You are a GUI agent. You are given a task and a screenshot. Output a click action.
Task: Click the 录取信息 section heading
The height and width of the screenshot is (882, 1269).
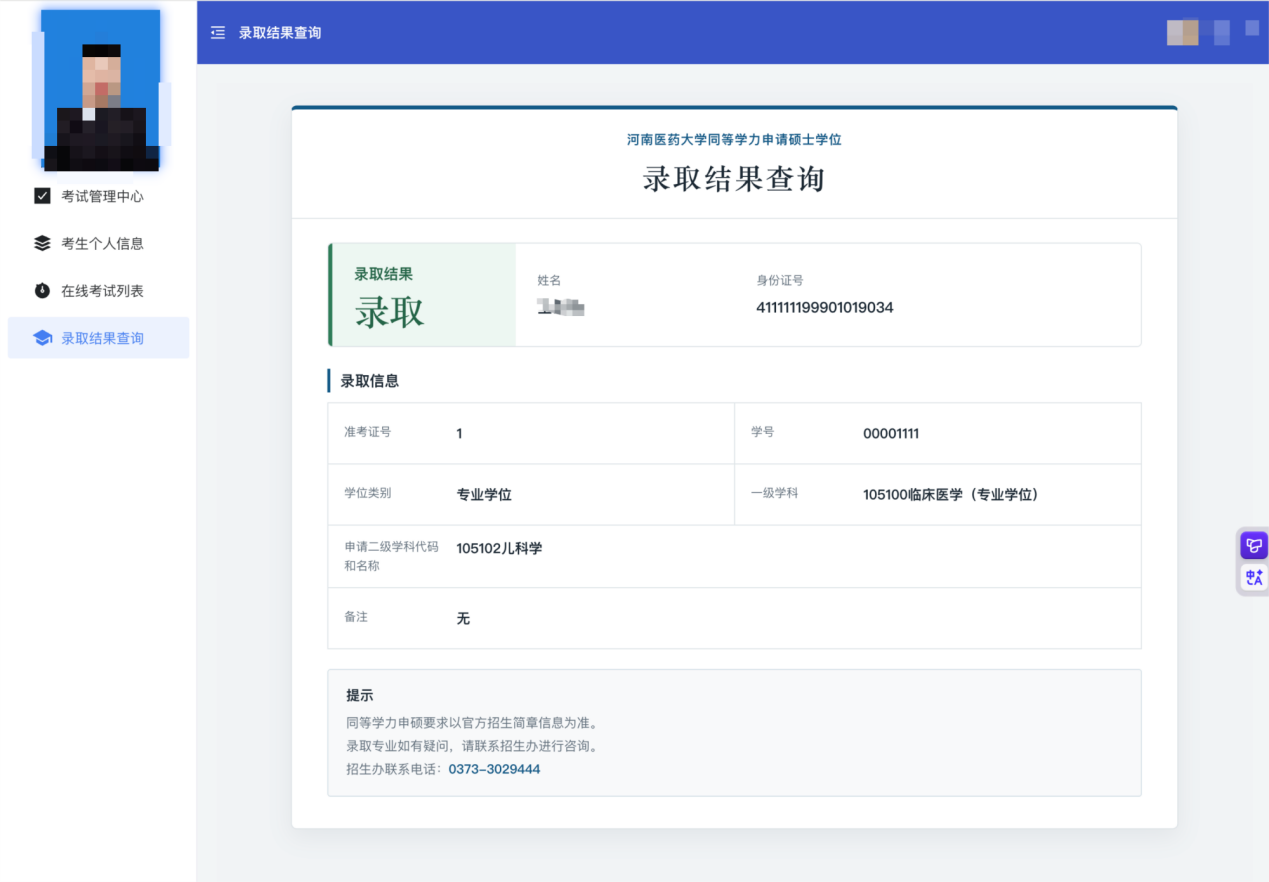[x=369, y=381]
